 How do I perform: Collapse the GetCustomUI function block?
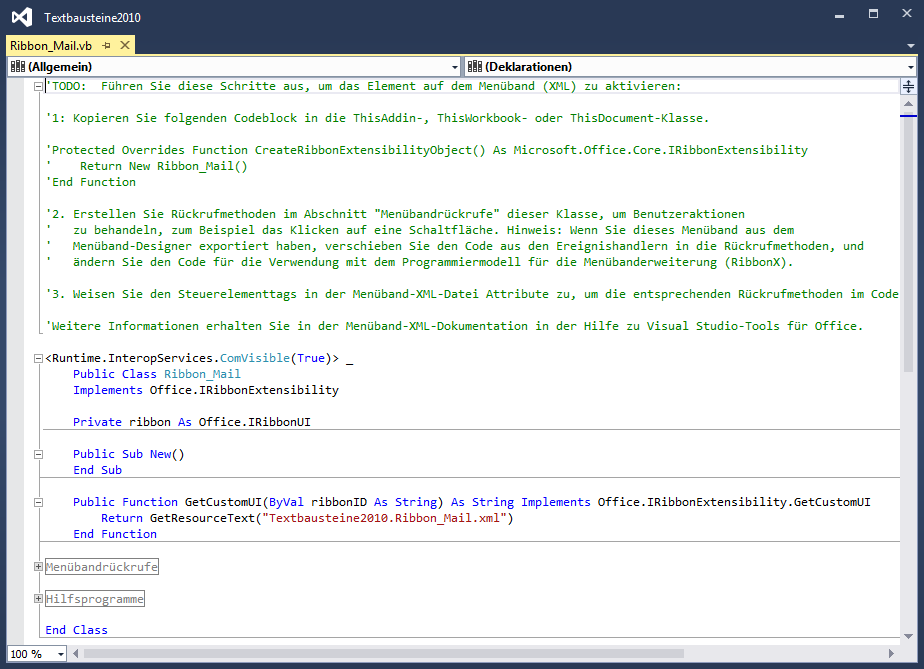tap(38, 502)
